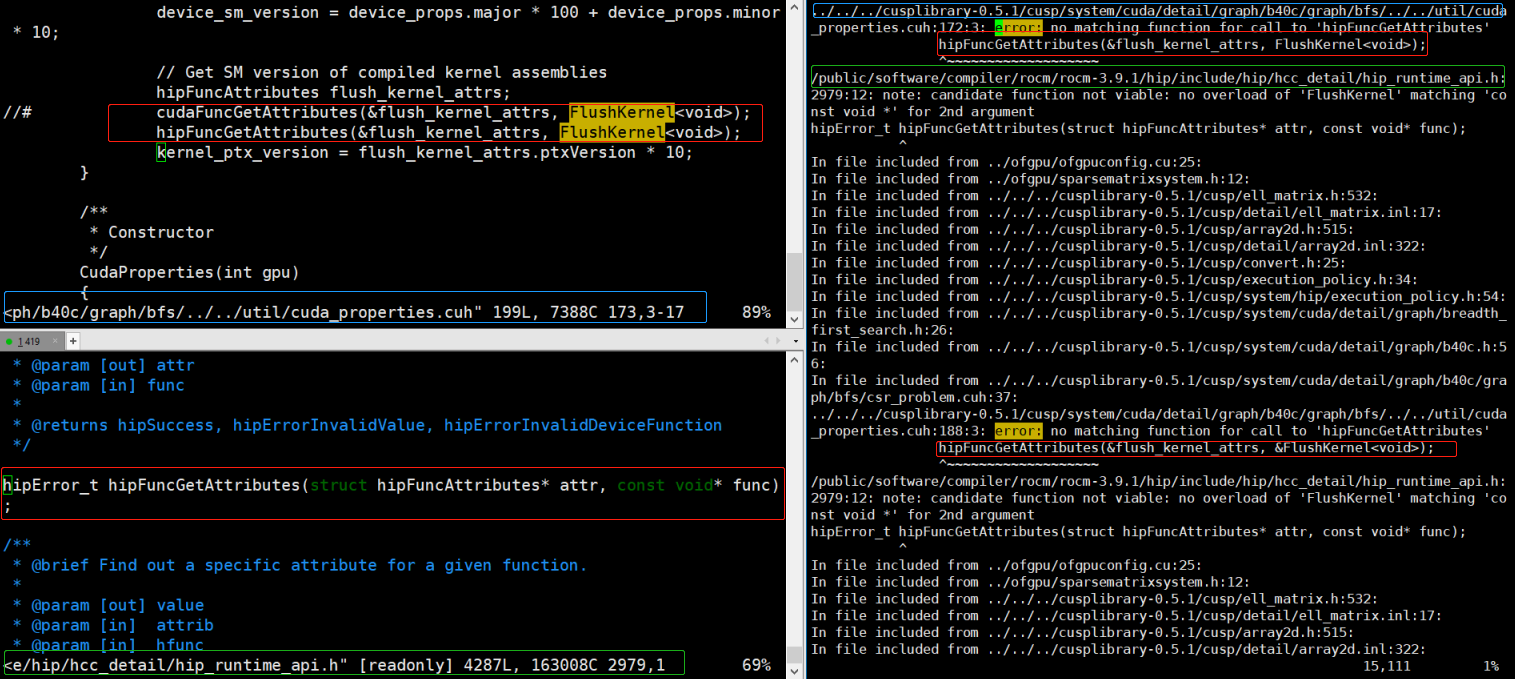Click the cuda_properties.cuh status line
Image resolution: width=1515 pixels, height=679 pixels.
[x=345, y=312]
